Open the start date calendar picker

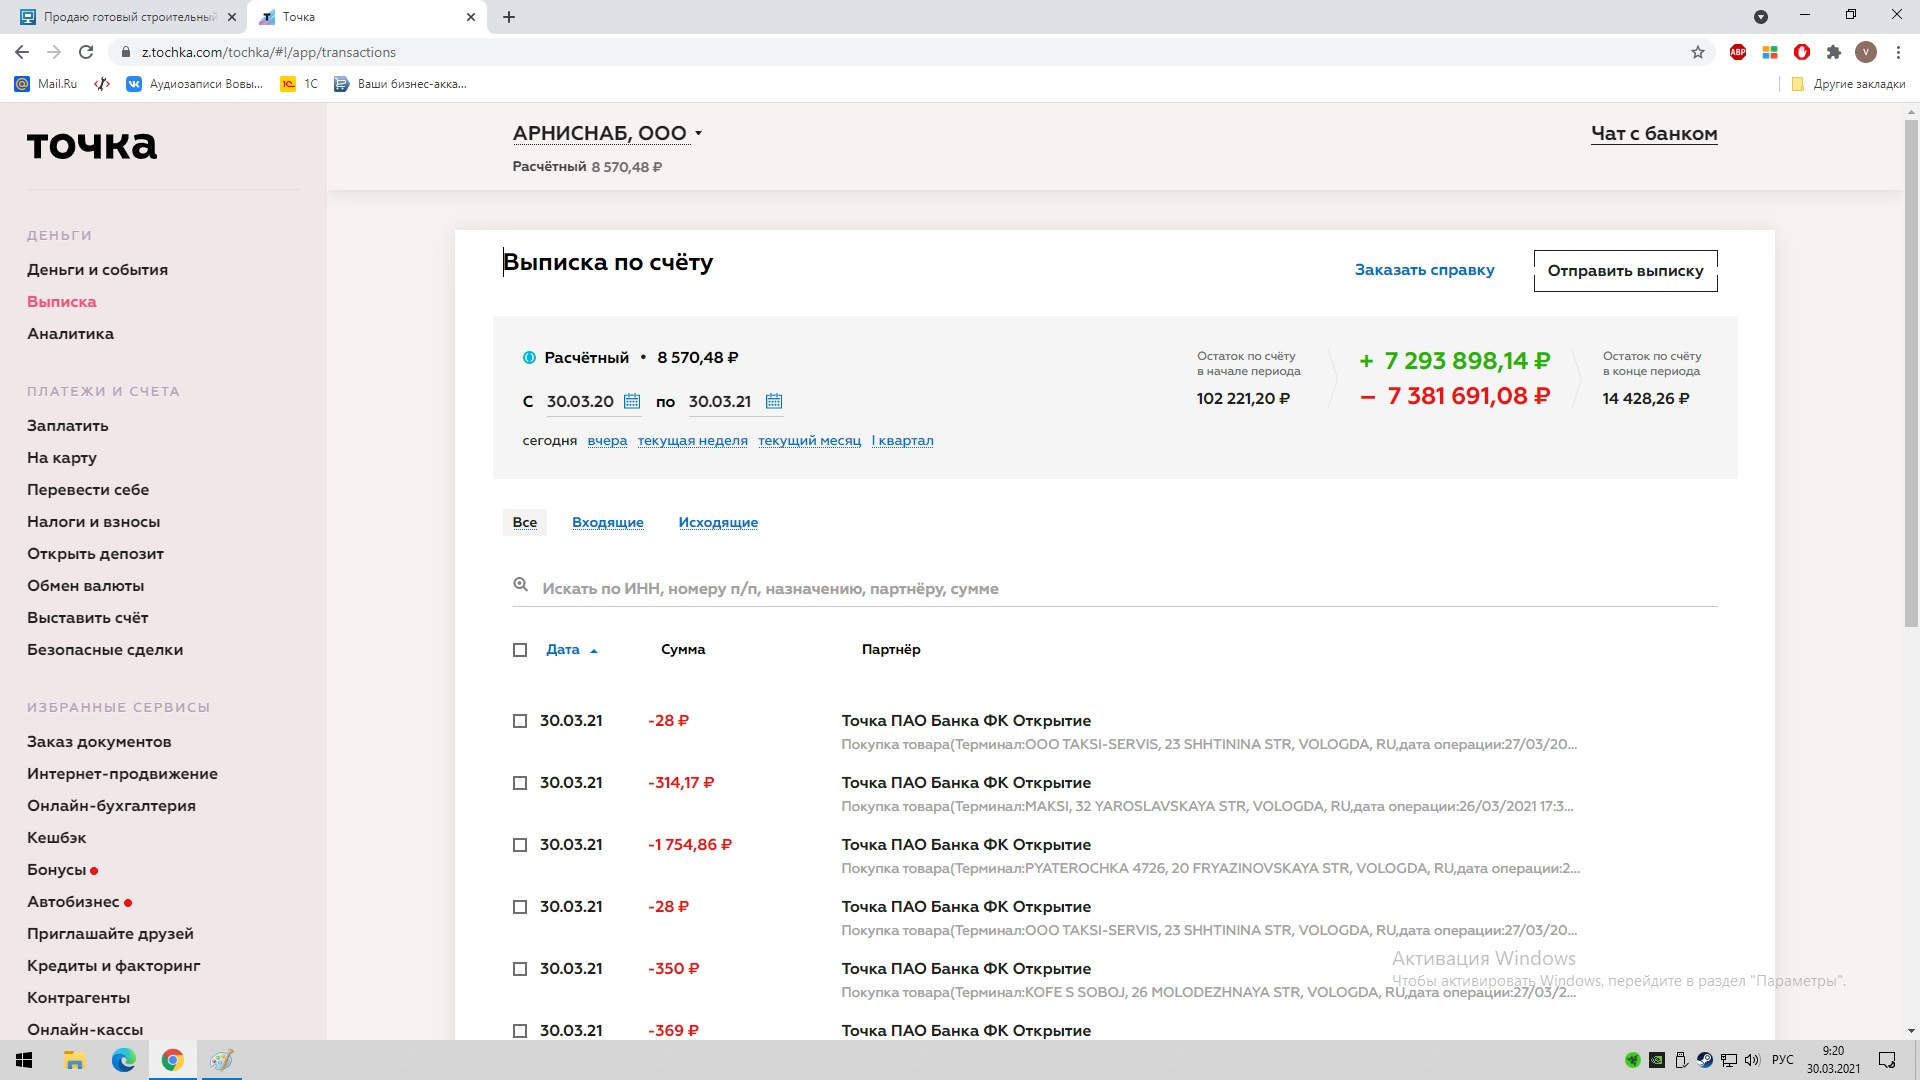pos(632,401)
